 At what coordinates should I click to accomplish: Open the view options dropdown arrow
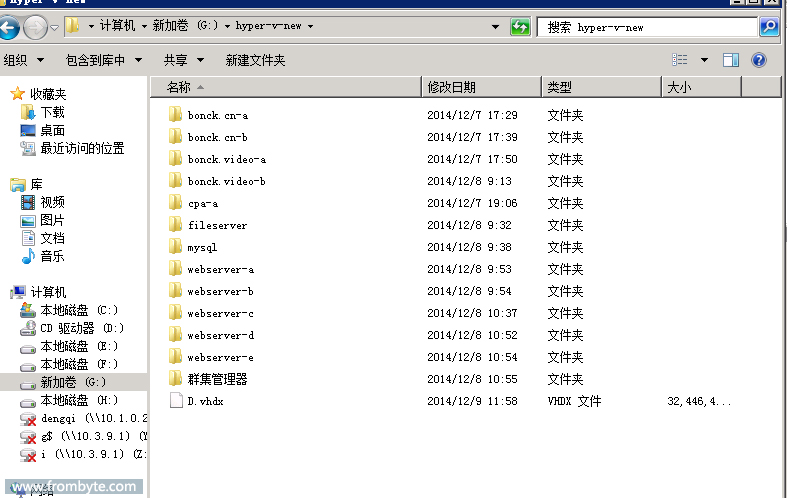pos(704,61)
